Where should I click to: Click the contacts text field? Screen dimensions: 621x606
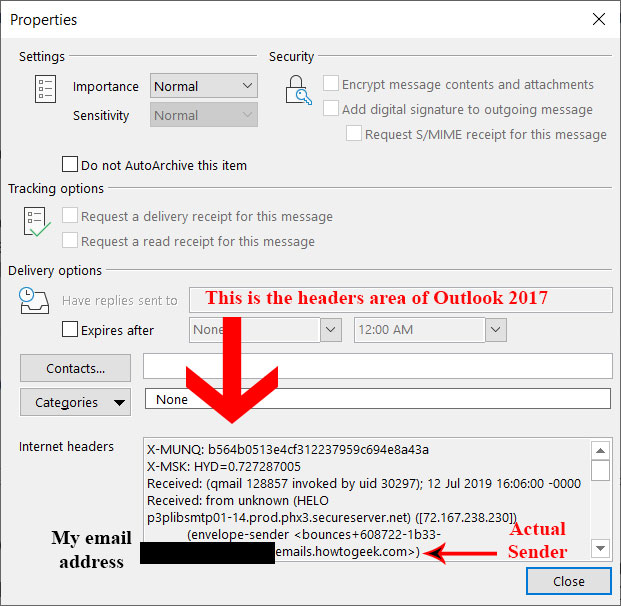pyautogui.click(x=378, y=366)
